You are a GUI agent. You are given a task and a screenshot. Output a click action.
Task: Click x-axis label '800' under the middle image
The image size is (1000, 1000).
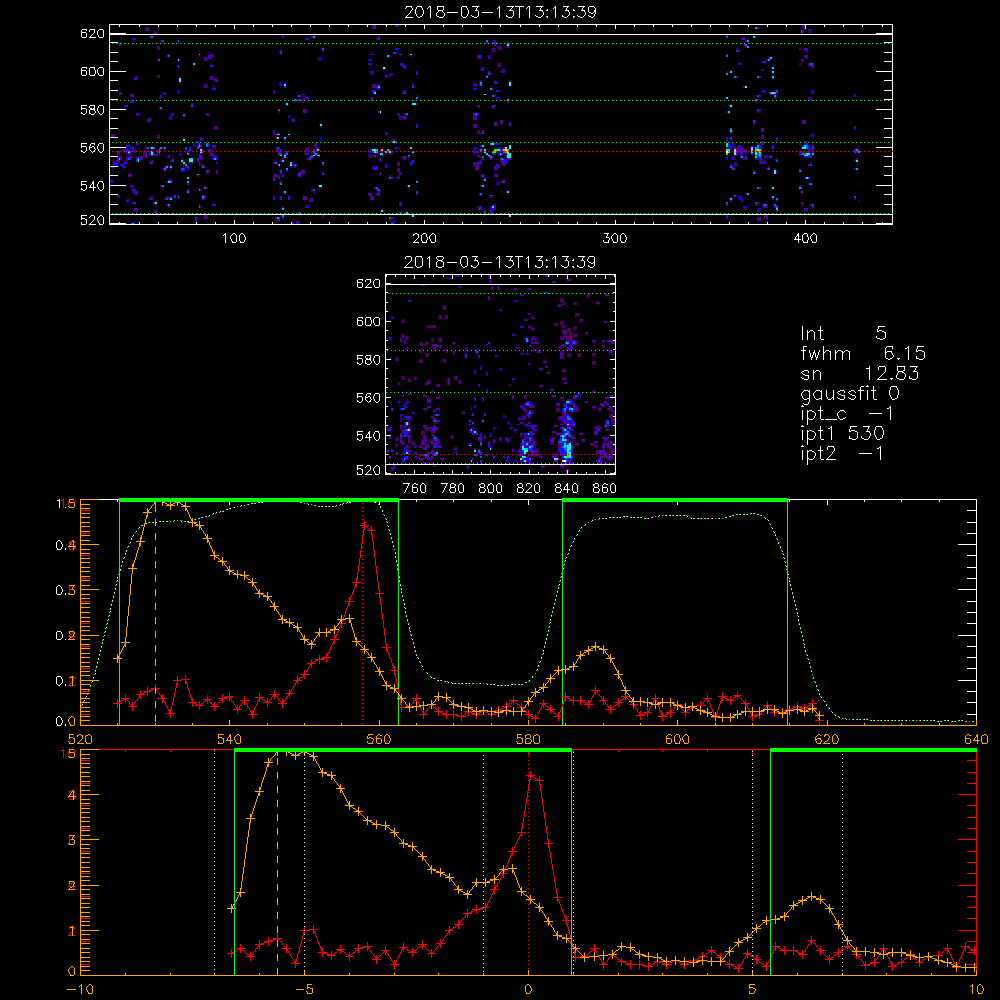tap(490, 489)
